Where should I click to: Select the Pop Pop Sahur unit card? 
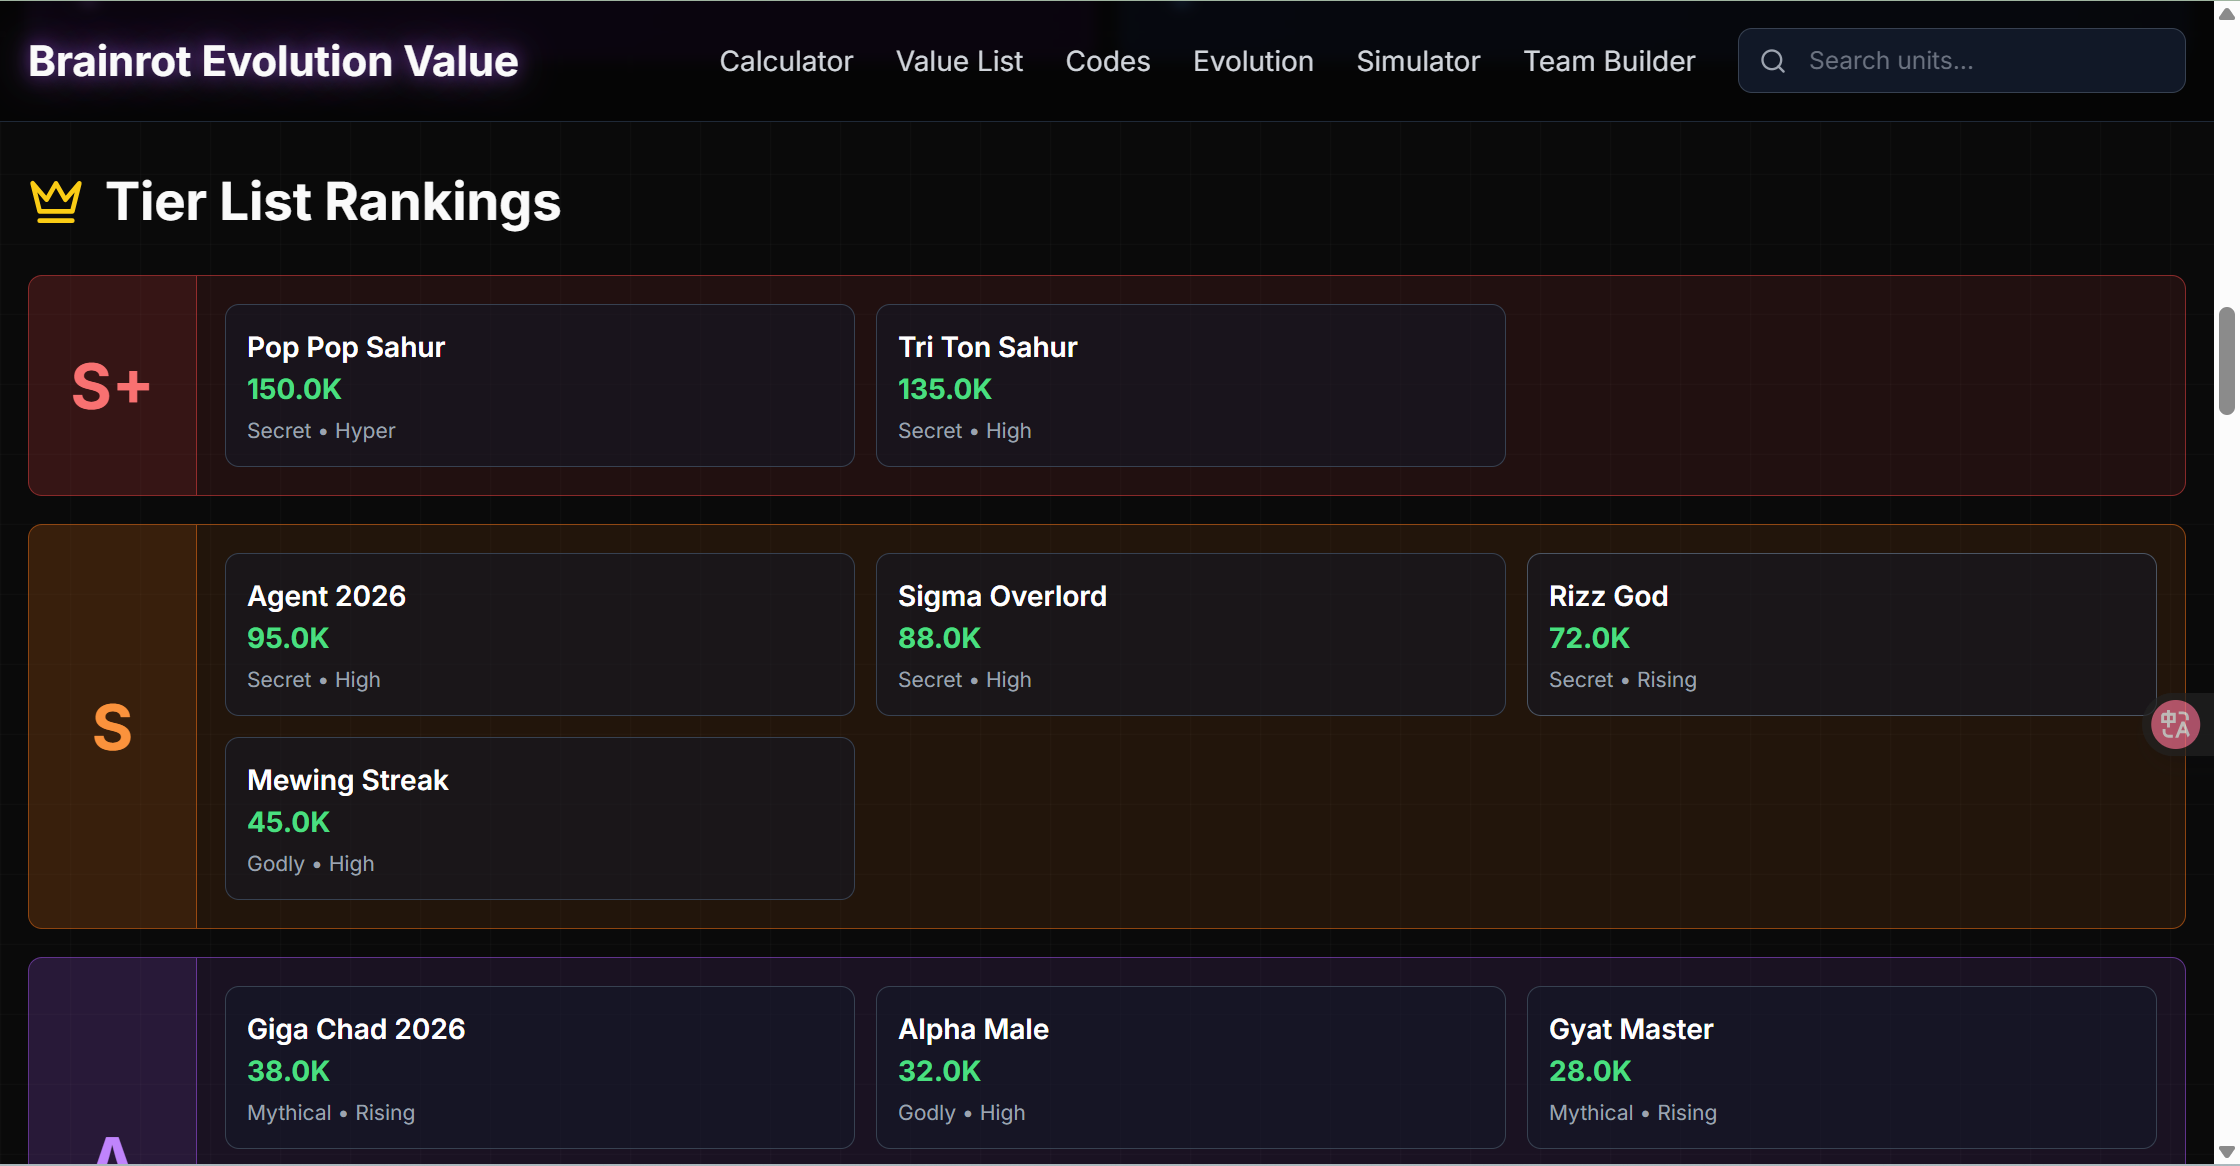point(540,385)
